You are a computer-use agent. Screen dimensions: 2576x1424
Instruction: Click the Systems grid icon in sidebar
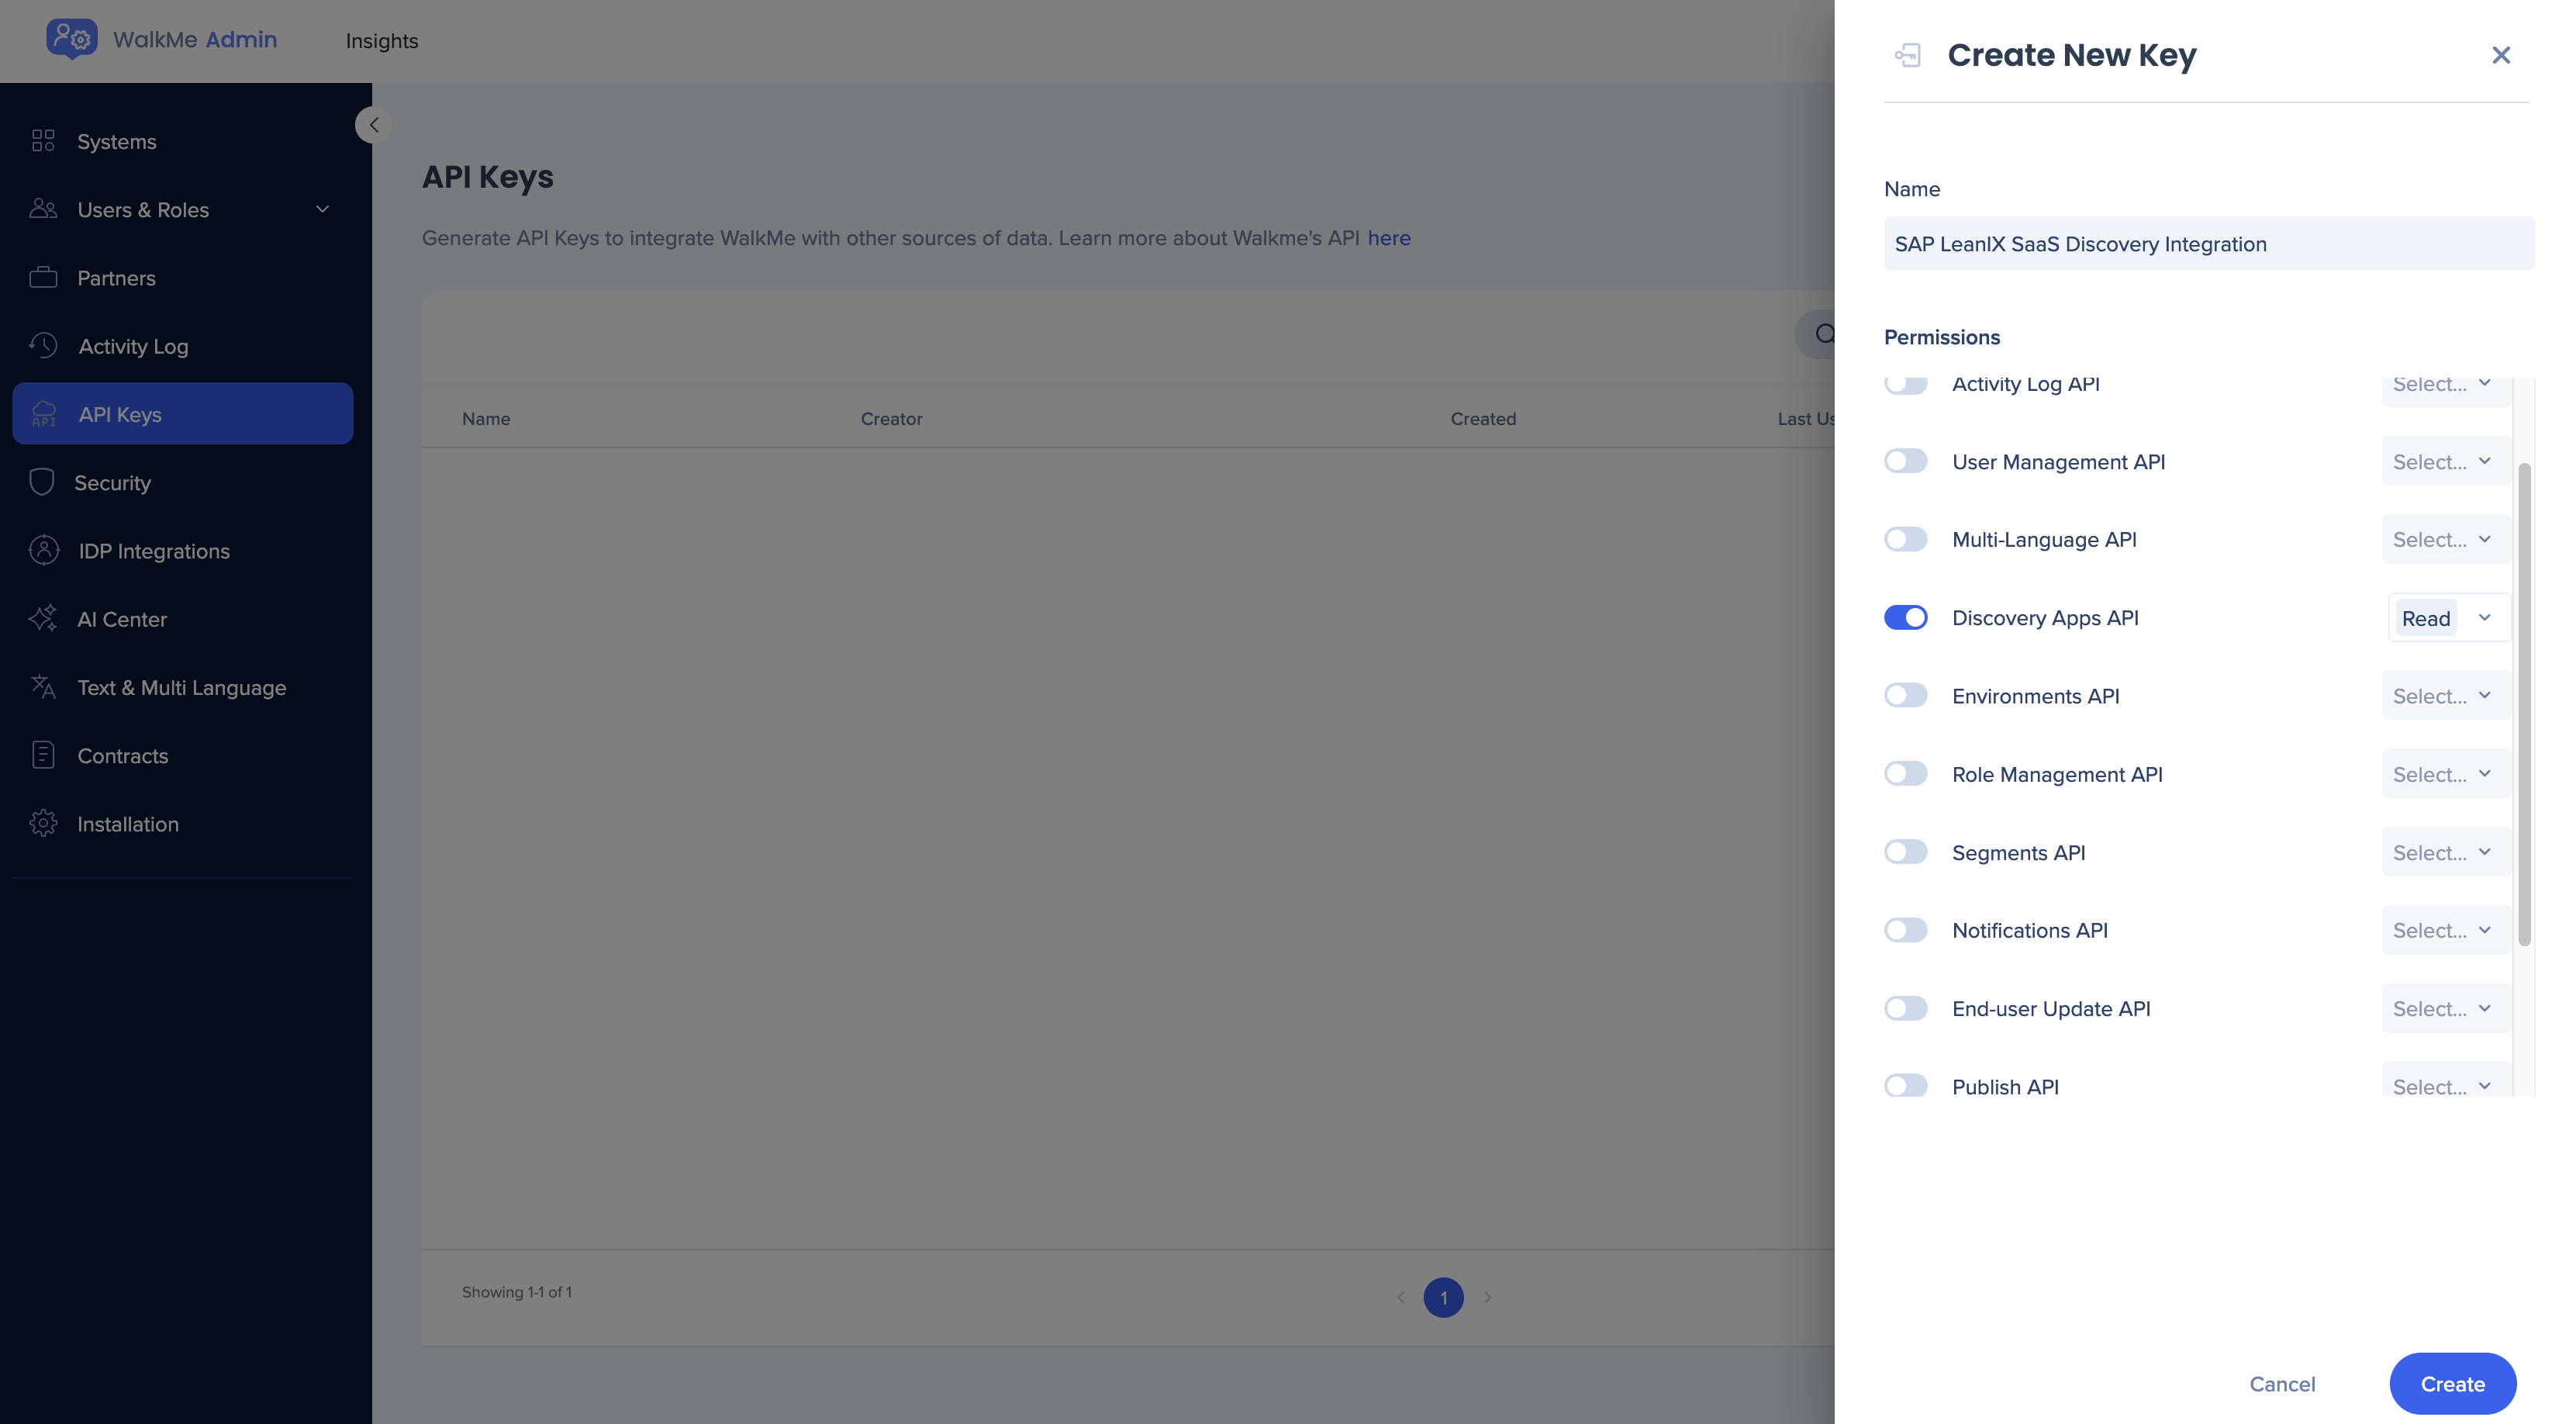pos(43,141)
